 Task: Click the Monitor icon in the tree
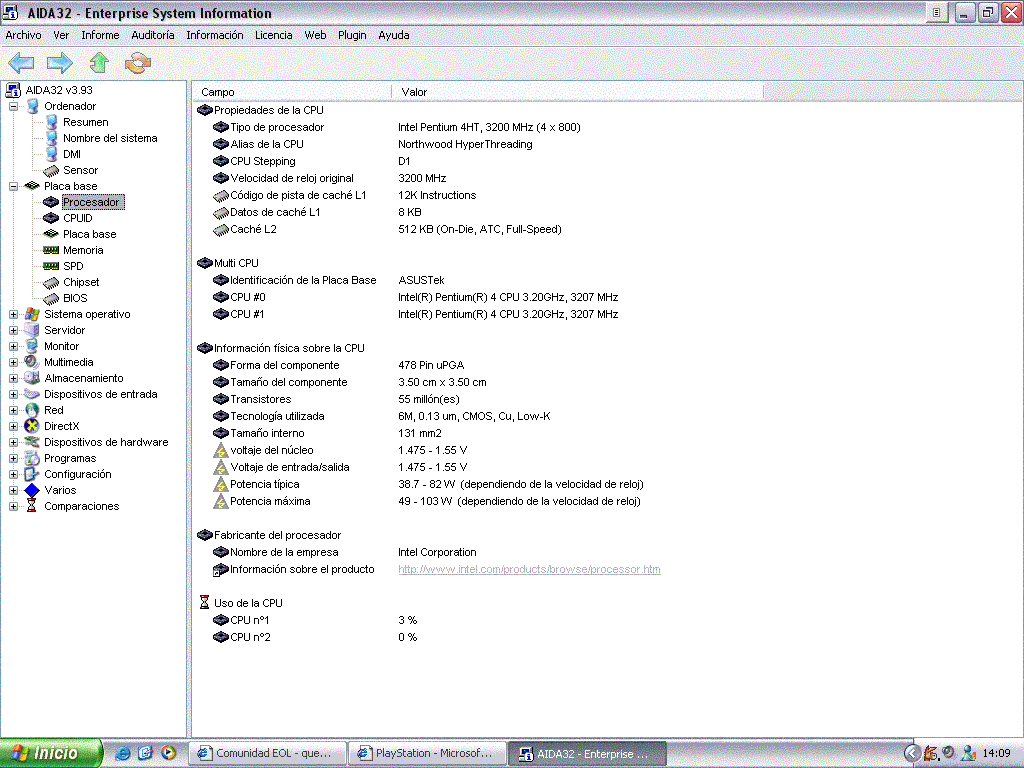click(x=32, y=346)
